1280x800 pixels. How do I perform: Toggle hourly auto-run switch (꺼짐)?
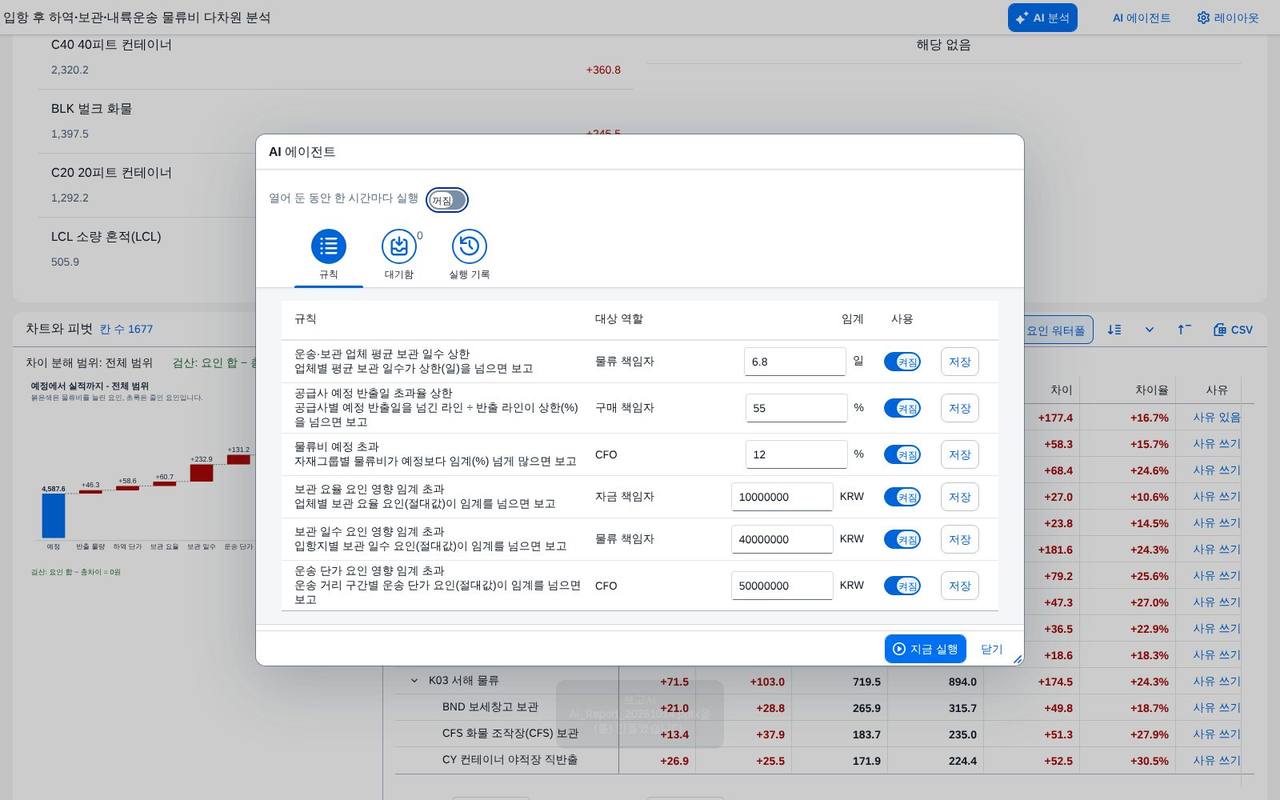pos(447,200)
